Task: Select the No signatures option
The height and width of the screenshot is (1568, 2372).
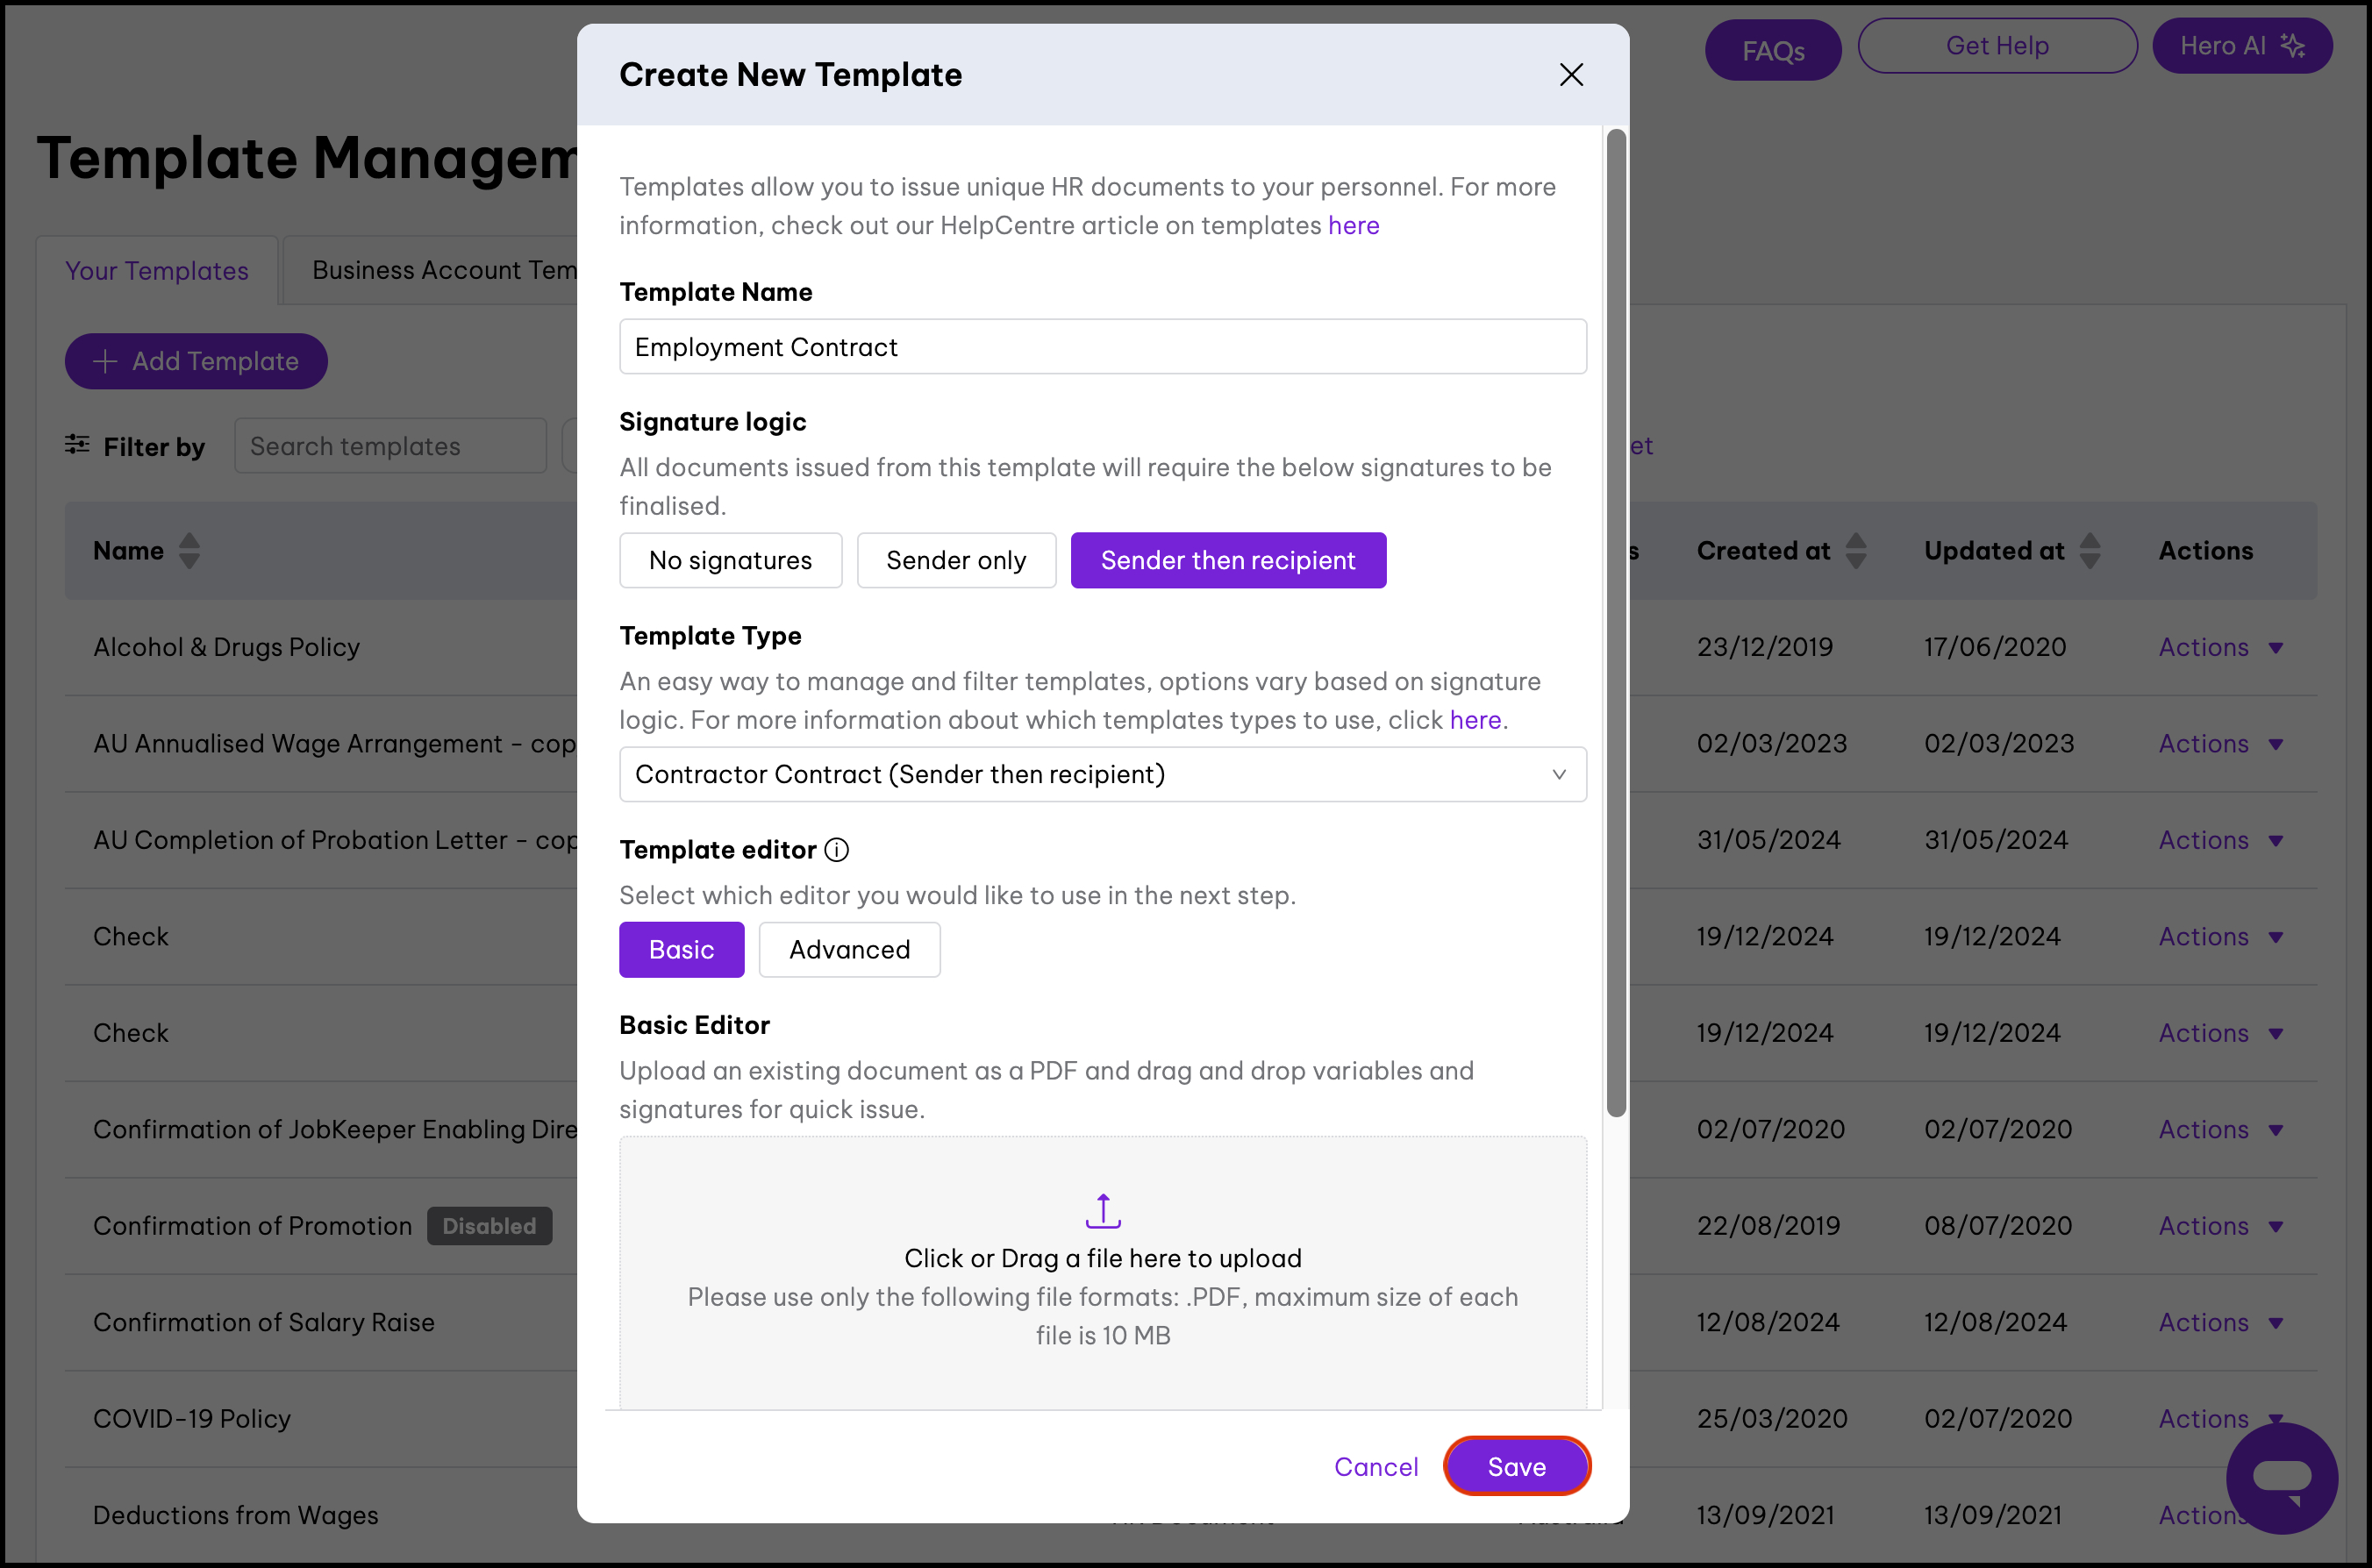Action: [x=730, y=560]
